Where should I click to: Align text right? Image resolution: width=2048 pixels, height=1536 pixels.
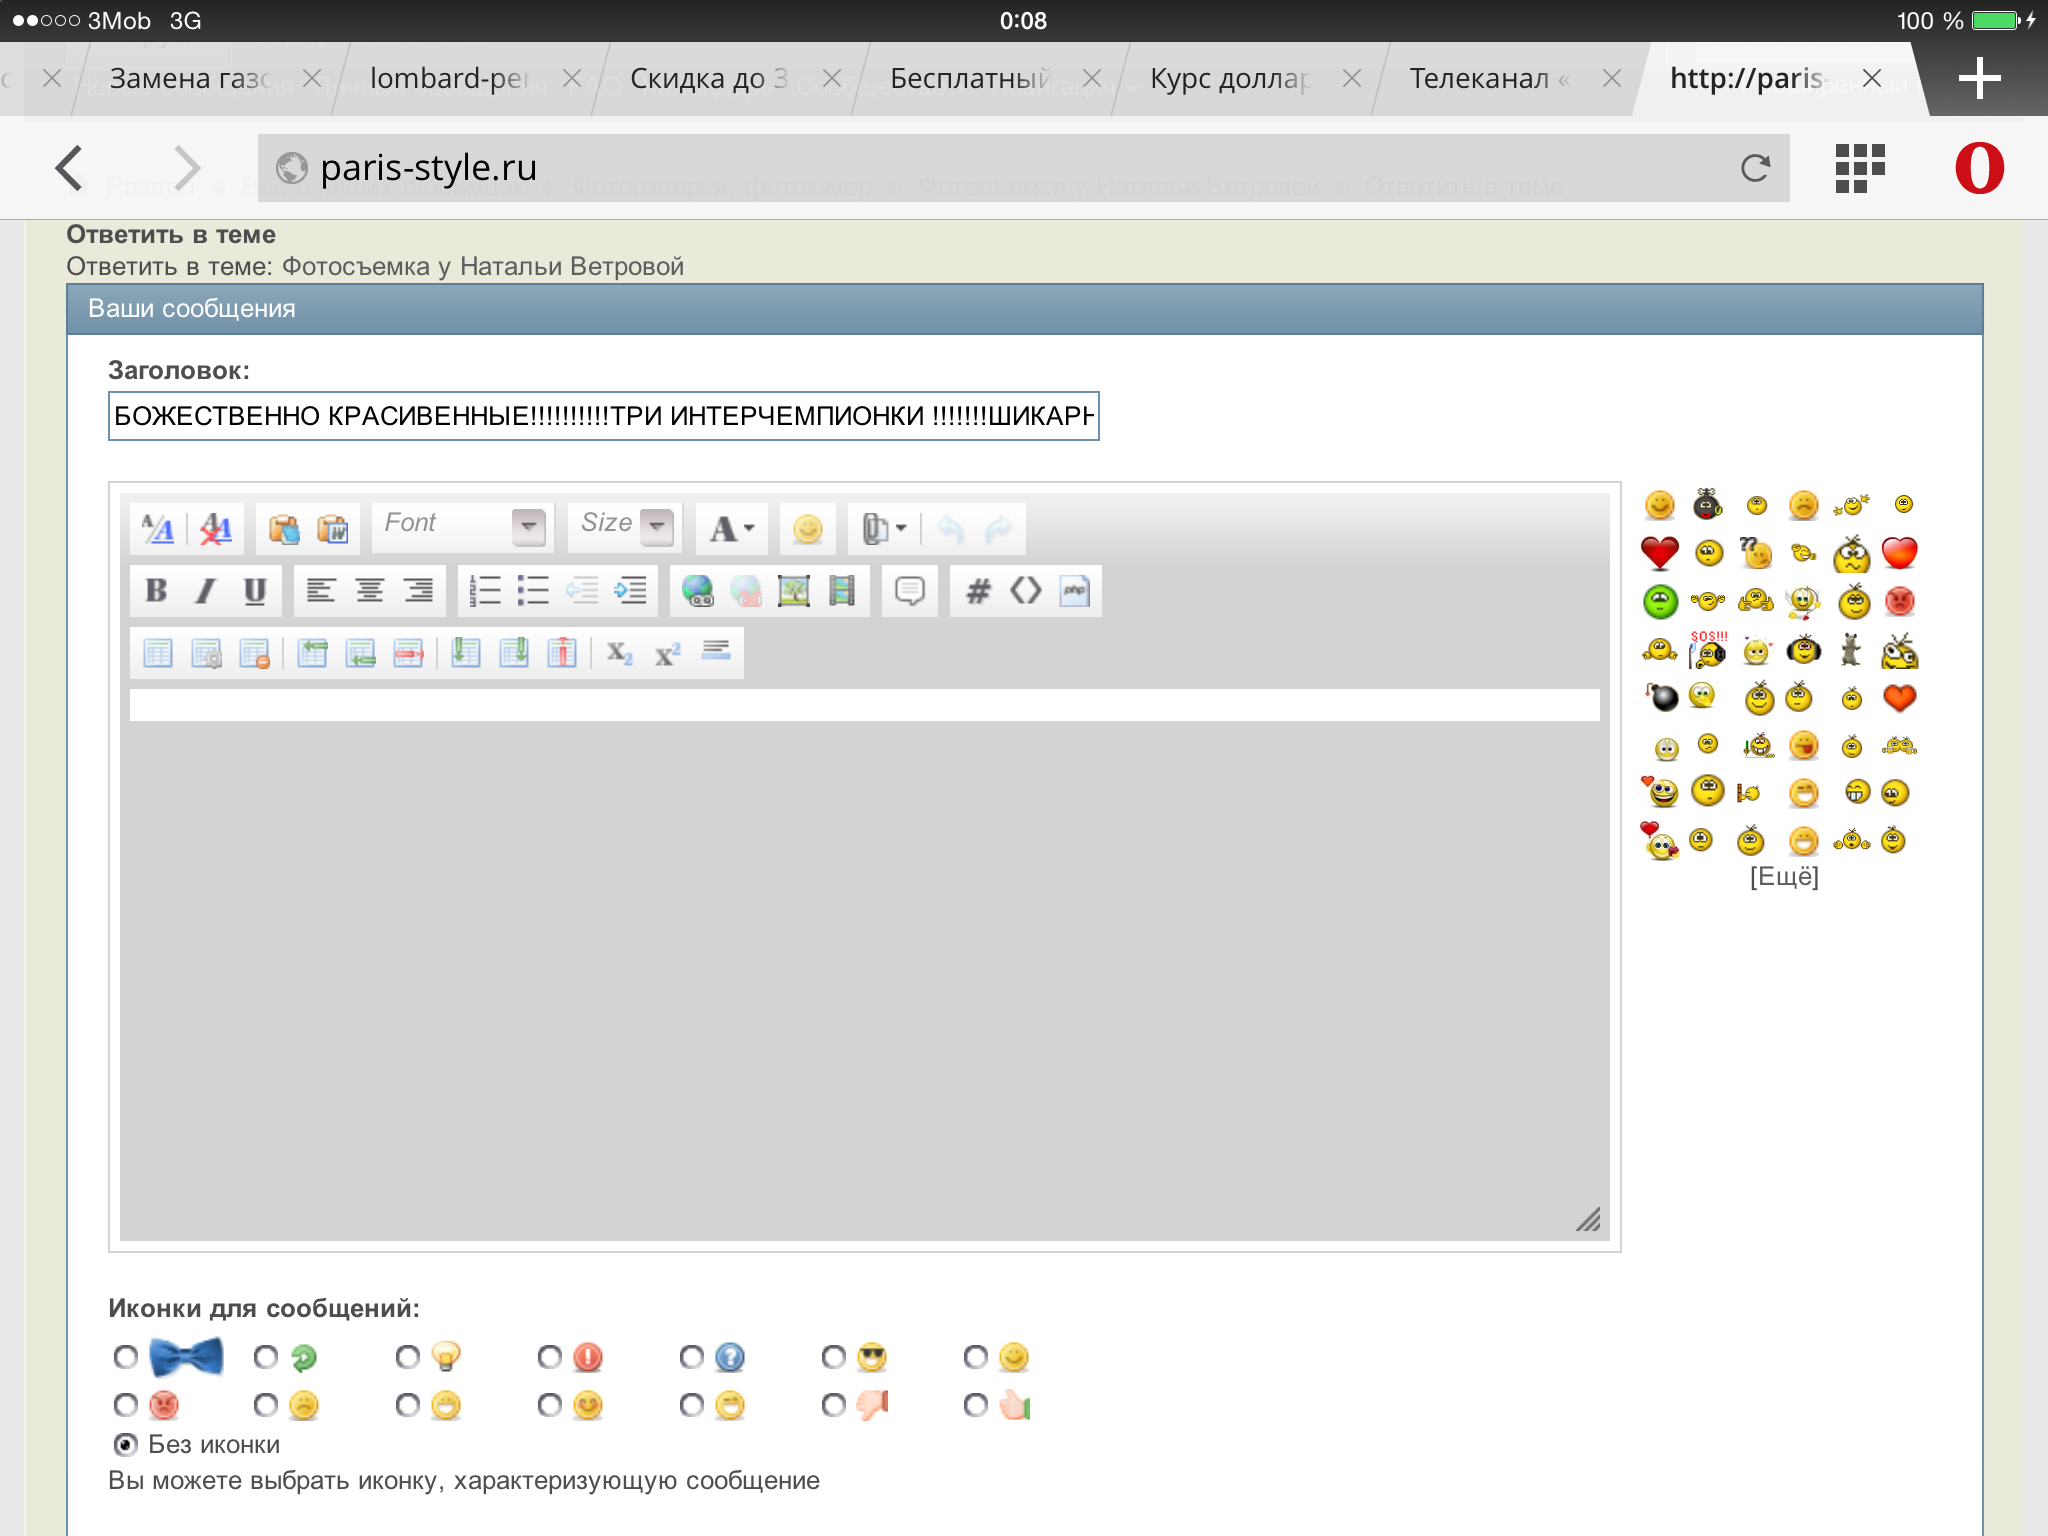pos(418,591)
